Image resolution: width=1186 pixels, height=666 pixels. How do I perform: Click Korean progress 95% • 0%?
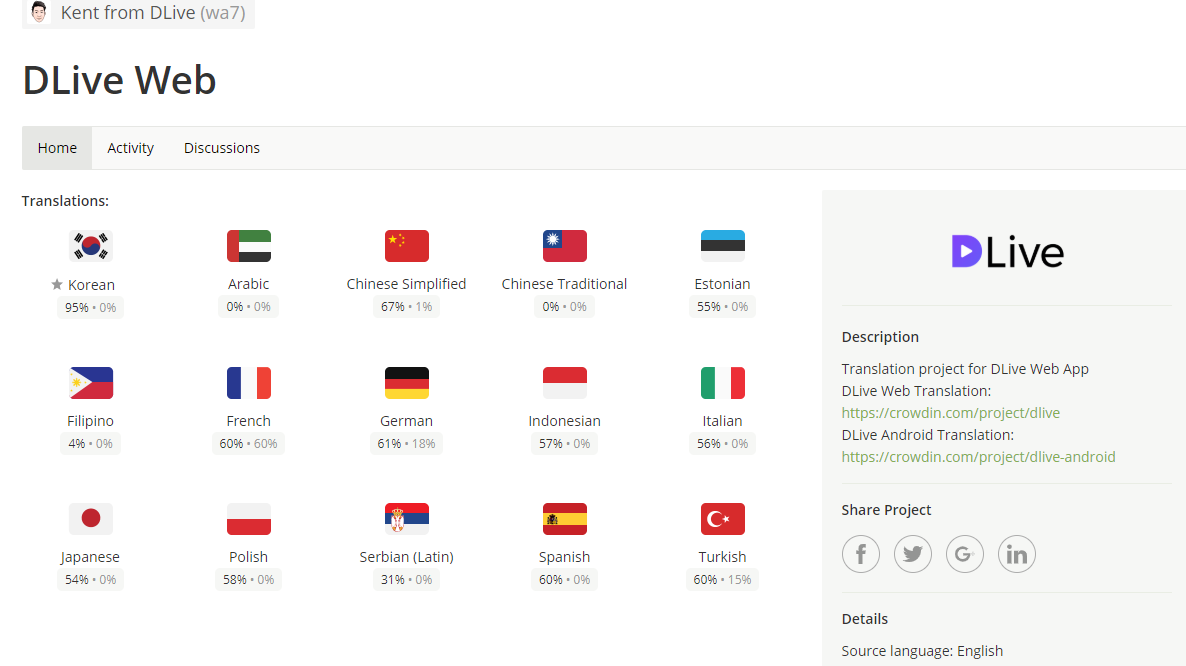(x=91, y=308)
